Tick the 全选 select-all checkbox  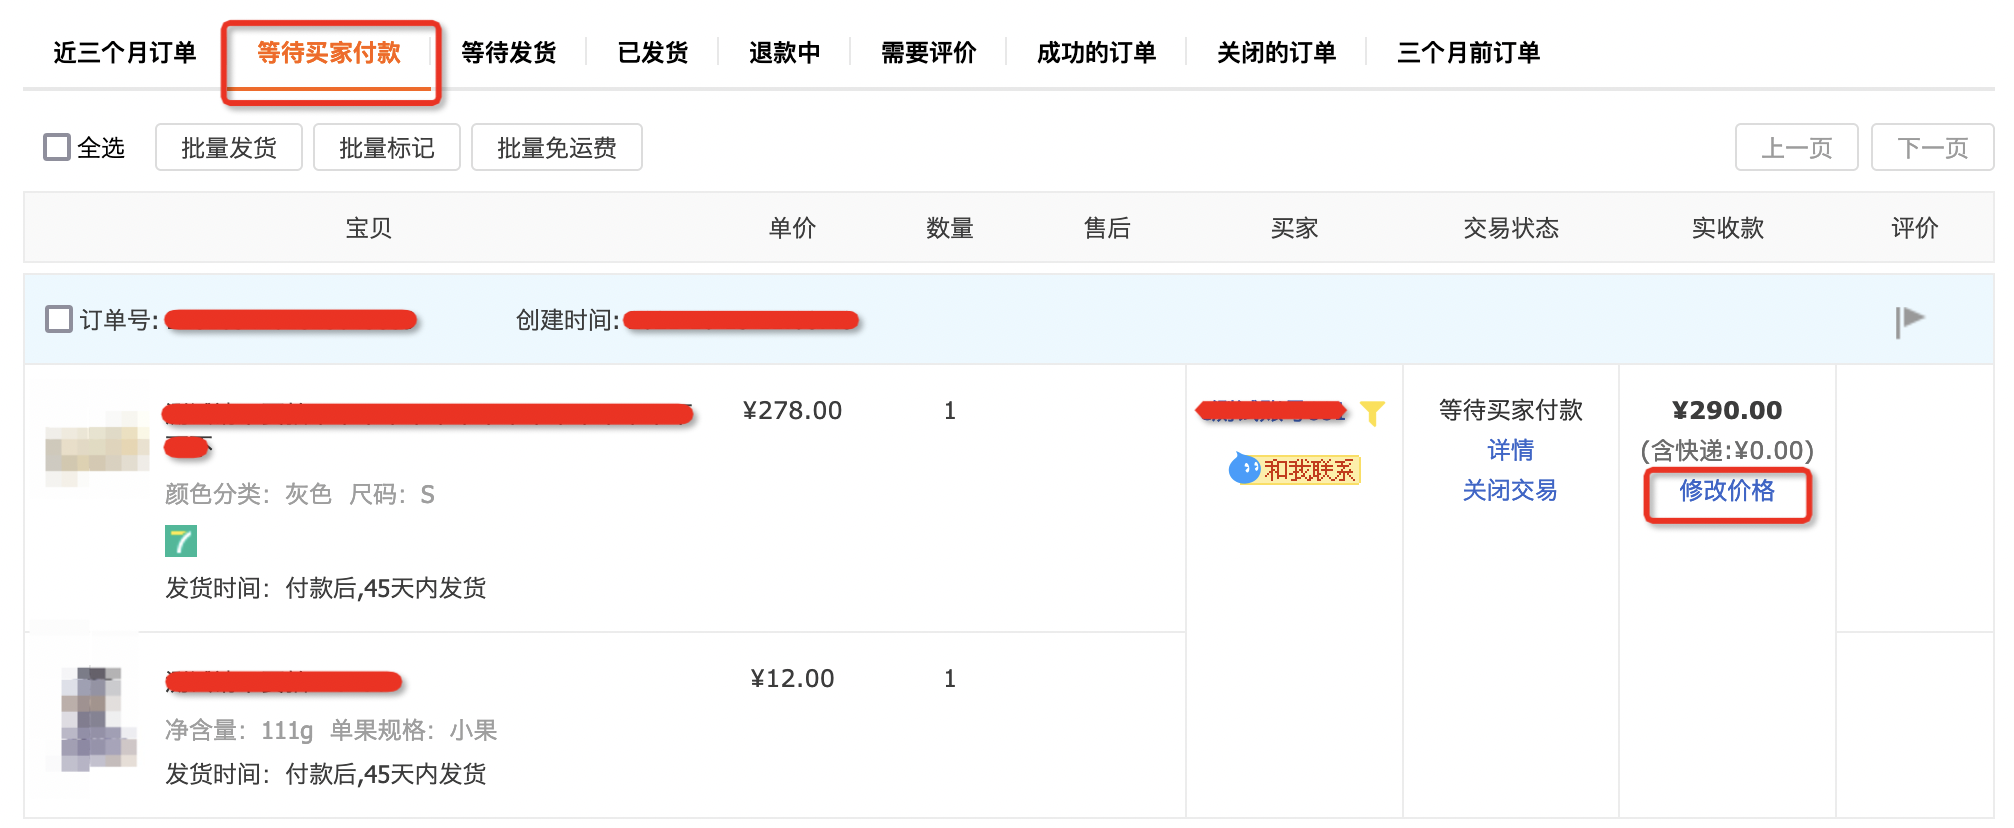[58, 148]
